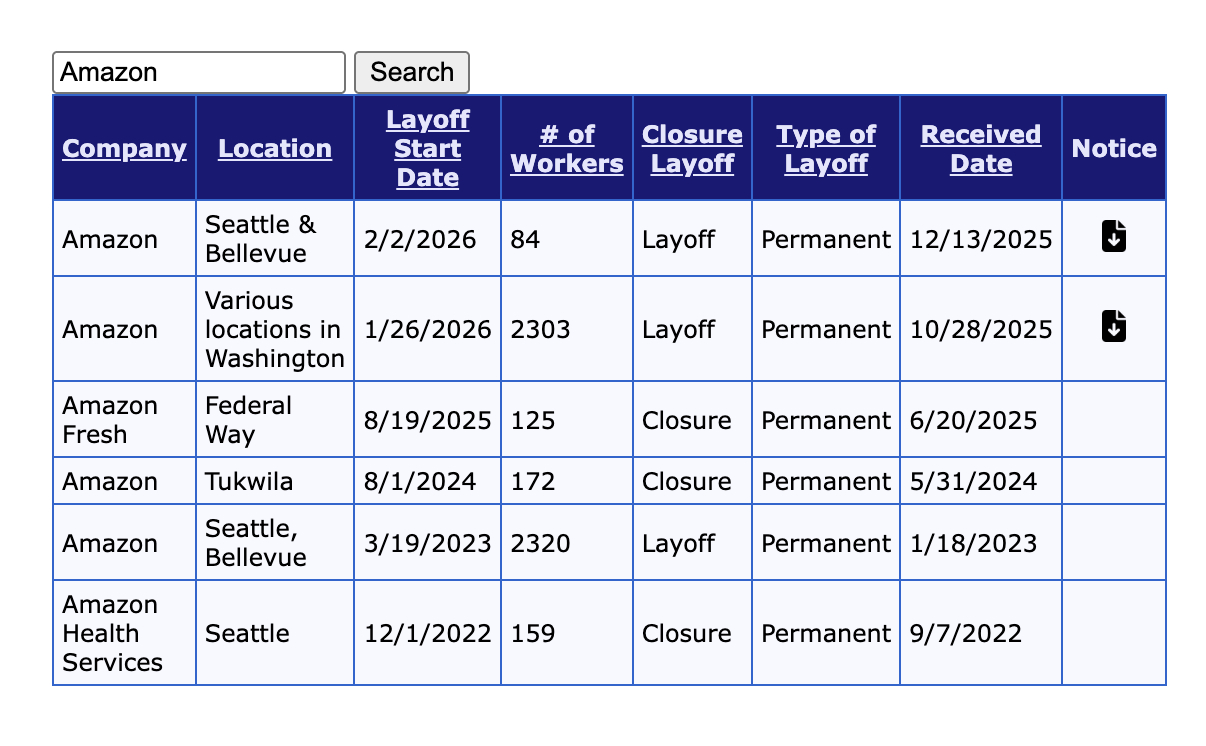This screenshot has height=746, width=1206.
Task: Click the Notice column header
Action: coord(1114,149)
